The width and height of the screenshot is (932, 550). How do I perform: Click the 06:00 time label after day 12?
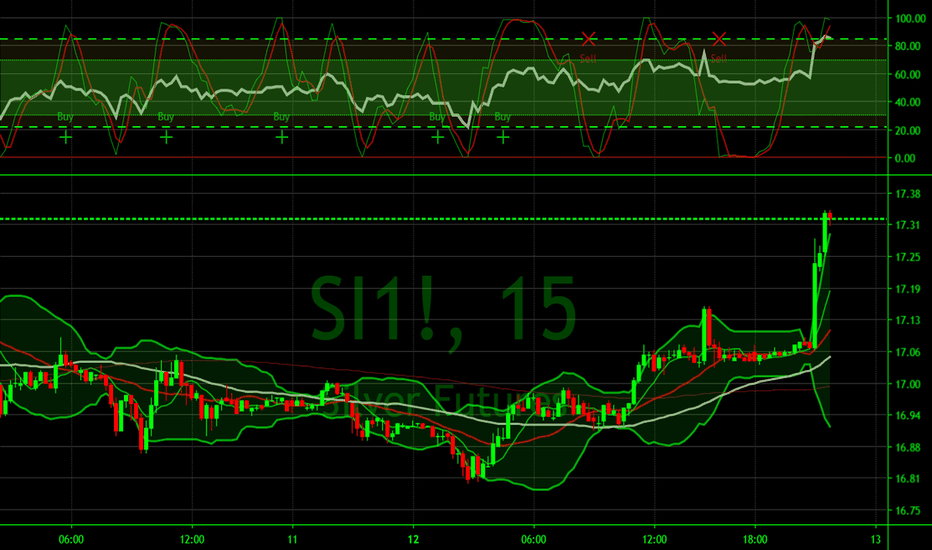tap(534, 540)
